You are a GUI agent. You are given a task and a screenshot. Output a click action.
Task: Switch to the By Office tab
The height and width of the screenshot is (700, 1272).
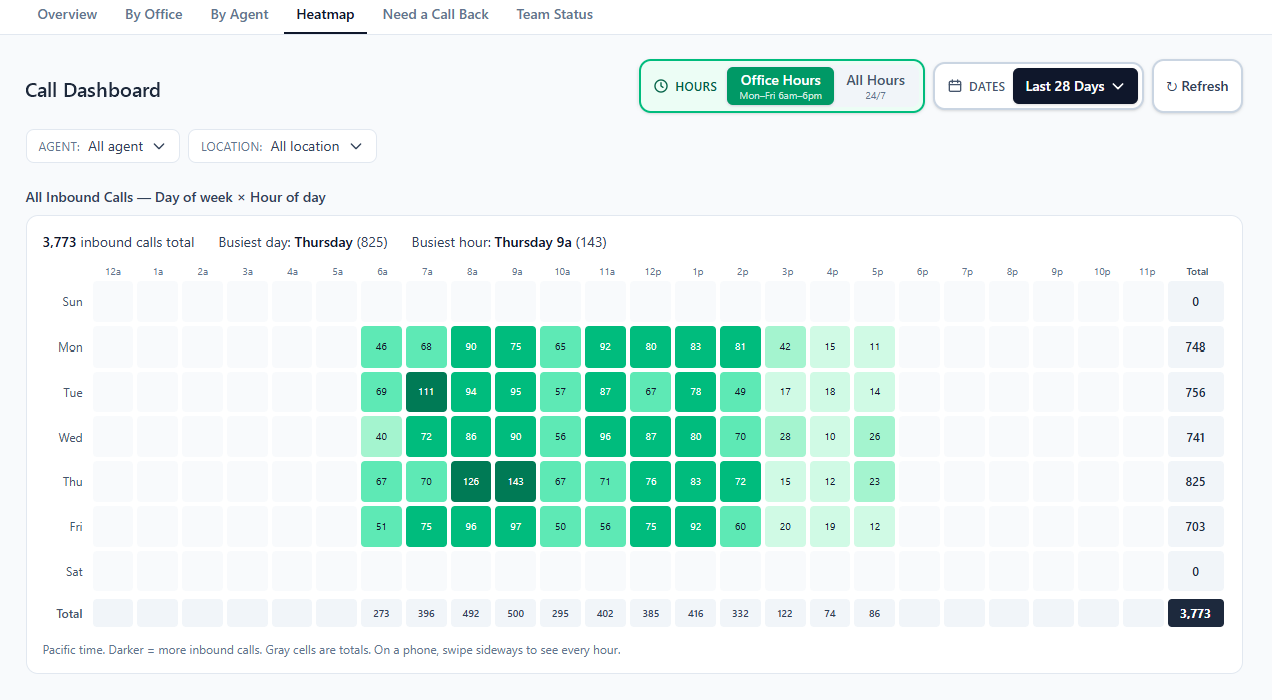coord(154,14)
